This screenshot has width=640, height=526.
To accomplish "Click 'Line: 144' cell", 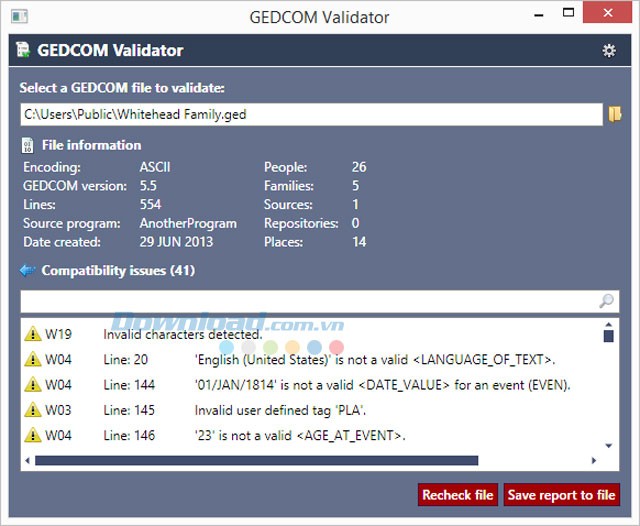I will pyautogui.click(x=129, y=385).
